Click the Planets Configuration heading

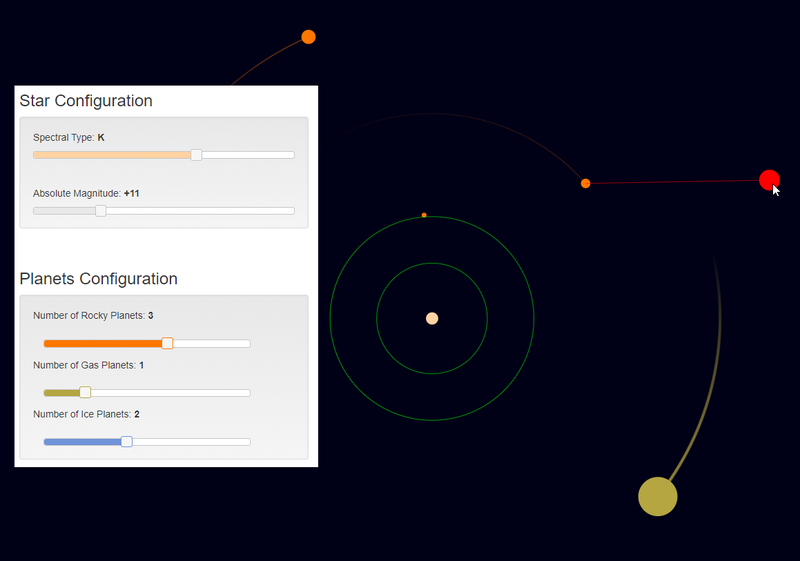(98, 279)
